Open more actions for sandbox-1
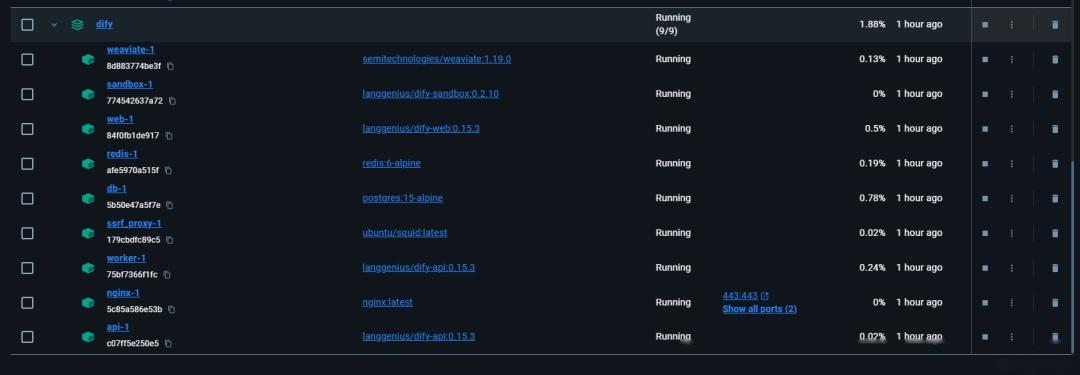1080x375 pixels. coord(1012,94)
